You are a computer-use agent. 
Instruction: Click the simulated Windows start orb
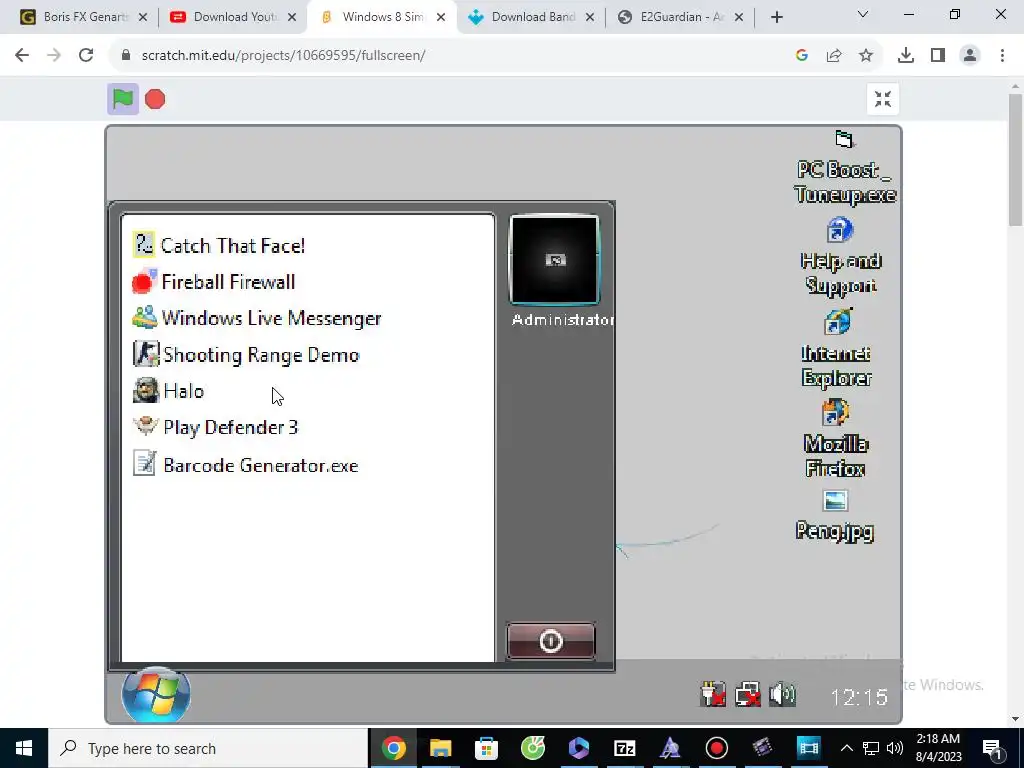click(156, 695)
